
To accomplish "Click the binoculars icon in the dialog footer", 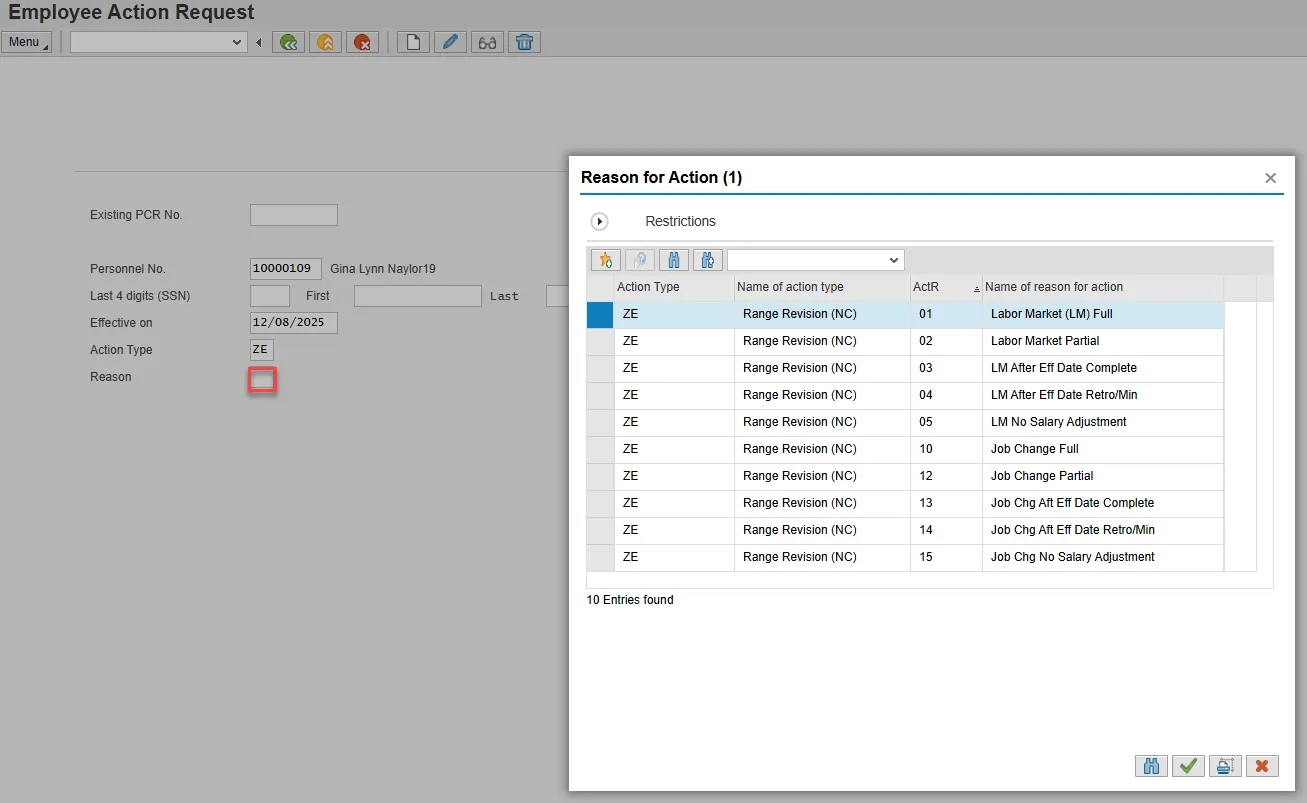I will (x=1152, y=766).
